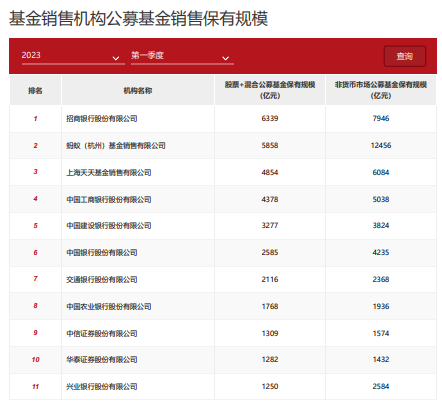
Task: Click value 2116 in 交通银行 row
Action: pos(270,279)
